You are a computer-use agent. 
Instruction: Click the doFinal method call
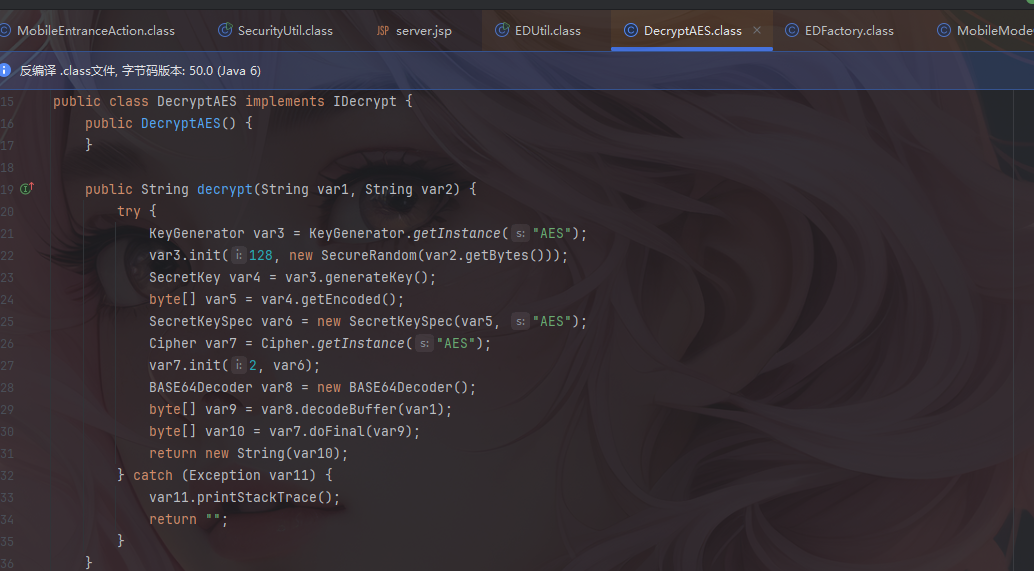(x=337, y=431)
